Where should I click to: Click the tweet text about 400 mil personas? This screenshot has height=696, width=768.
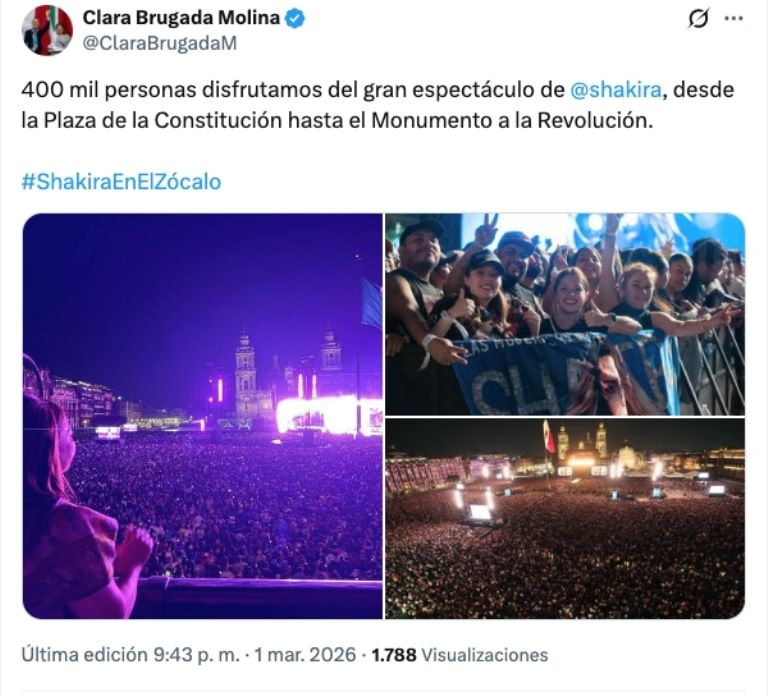(x=378, y=105)
